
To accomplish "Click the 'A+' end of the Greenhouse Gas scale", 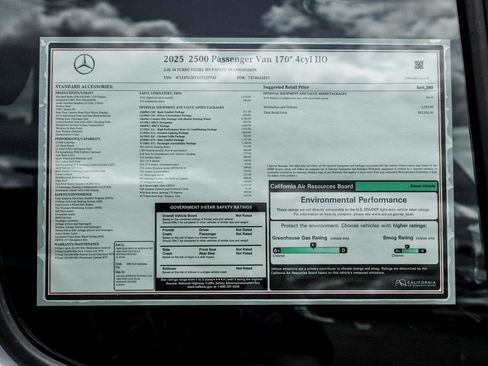I will pos(277,250).
